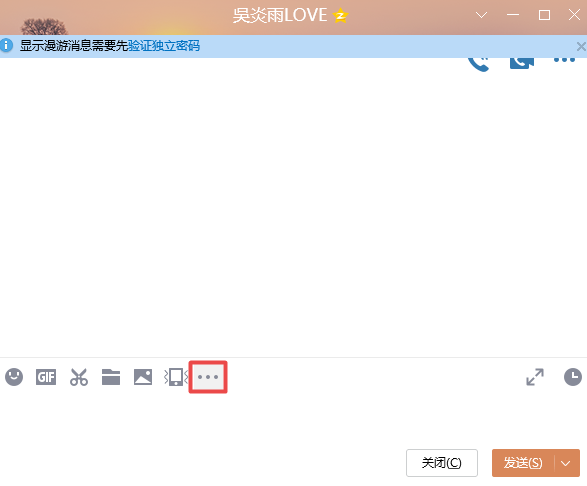The height and width of the screenshot is (486, 587).
Task: Open more tools from highlighted ellipsis button
Action: coord(208,377)
